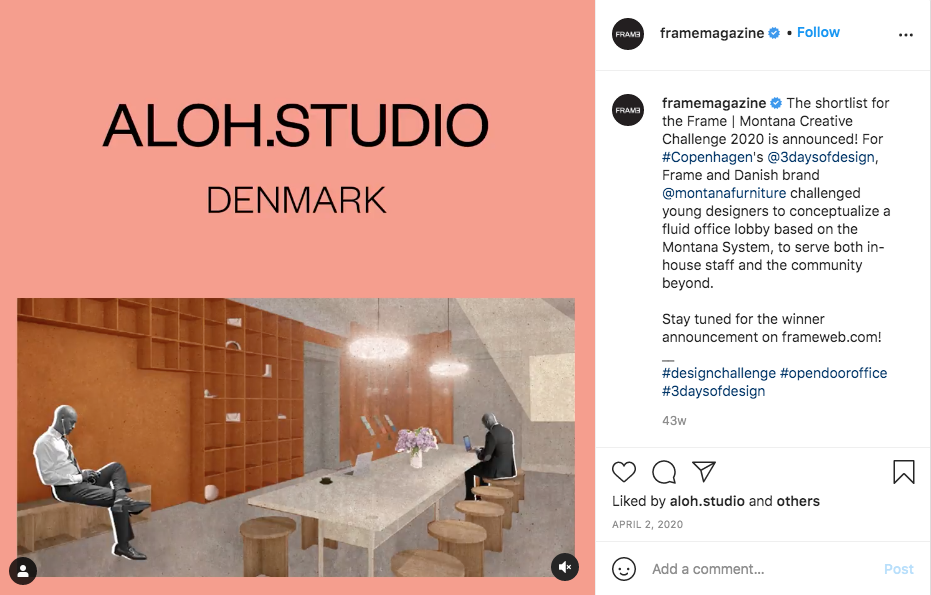
Task: Open the #opendooroffice hashtag
Action: click(x=833, y=373)
